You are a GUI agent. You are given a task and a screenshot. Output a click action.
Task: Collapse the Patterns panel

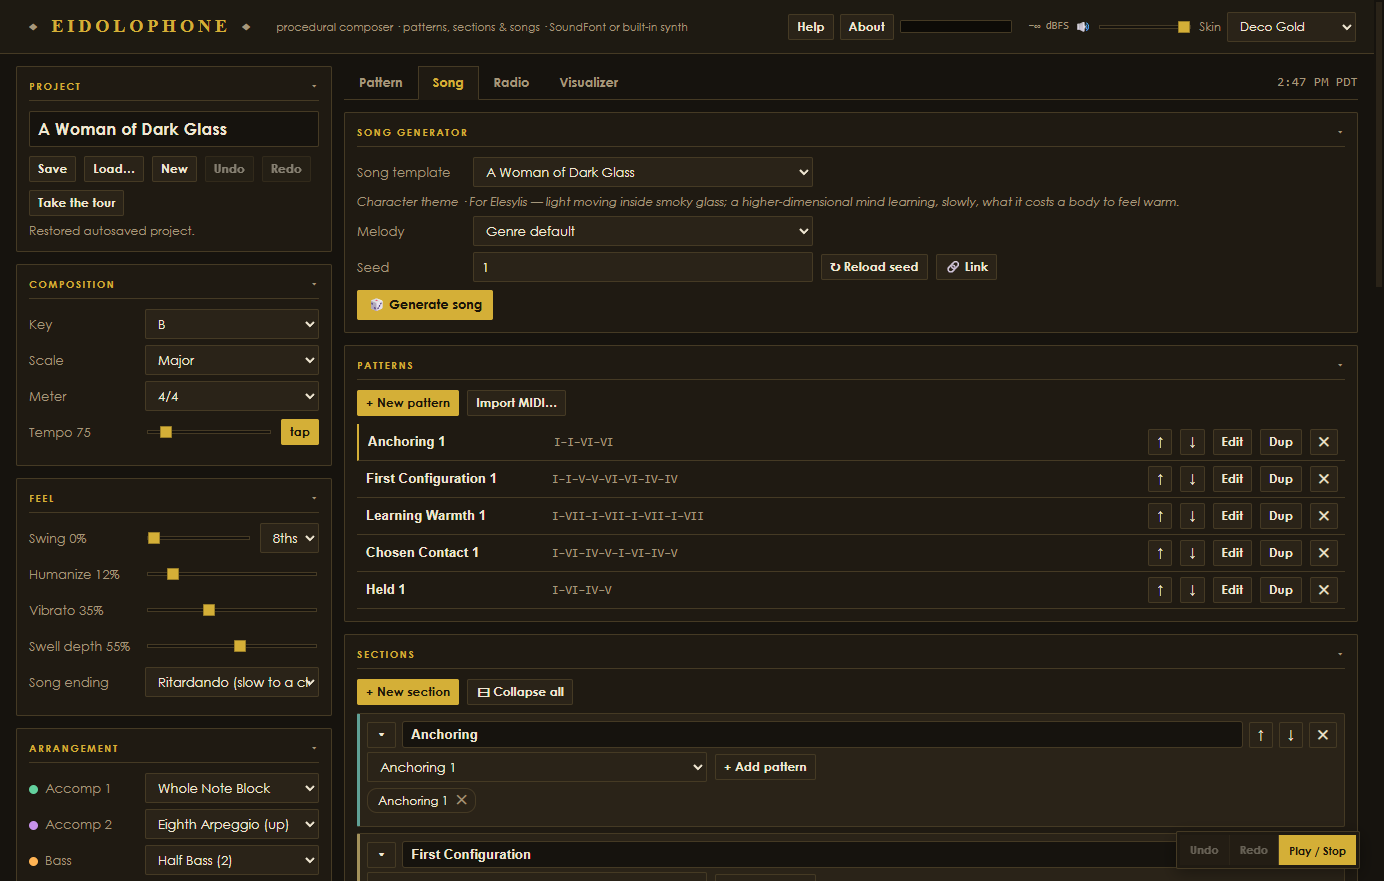(1340, 366)
